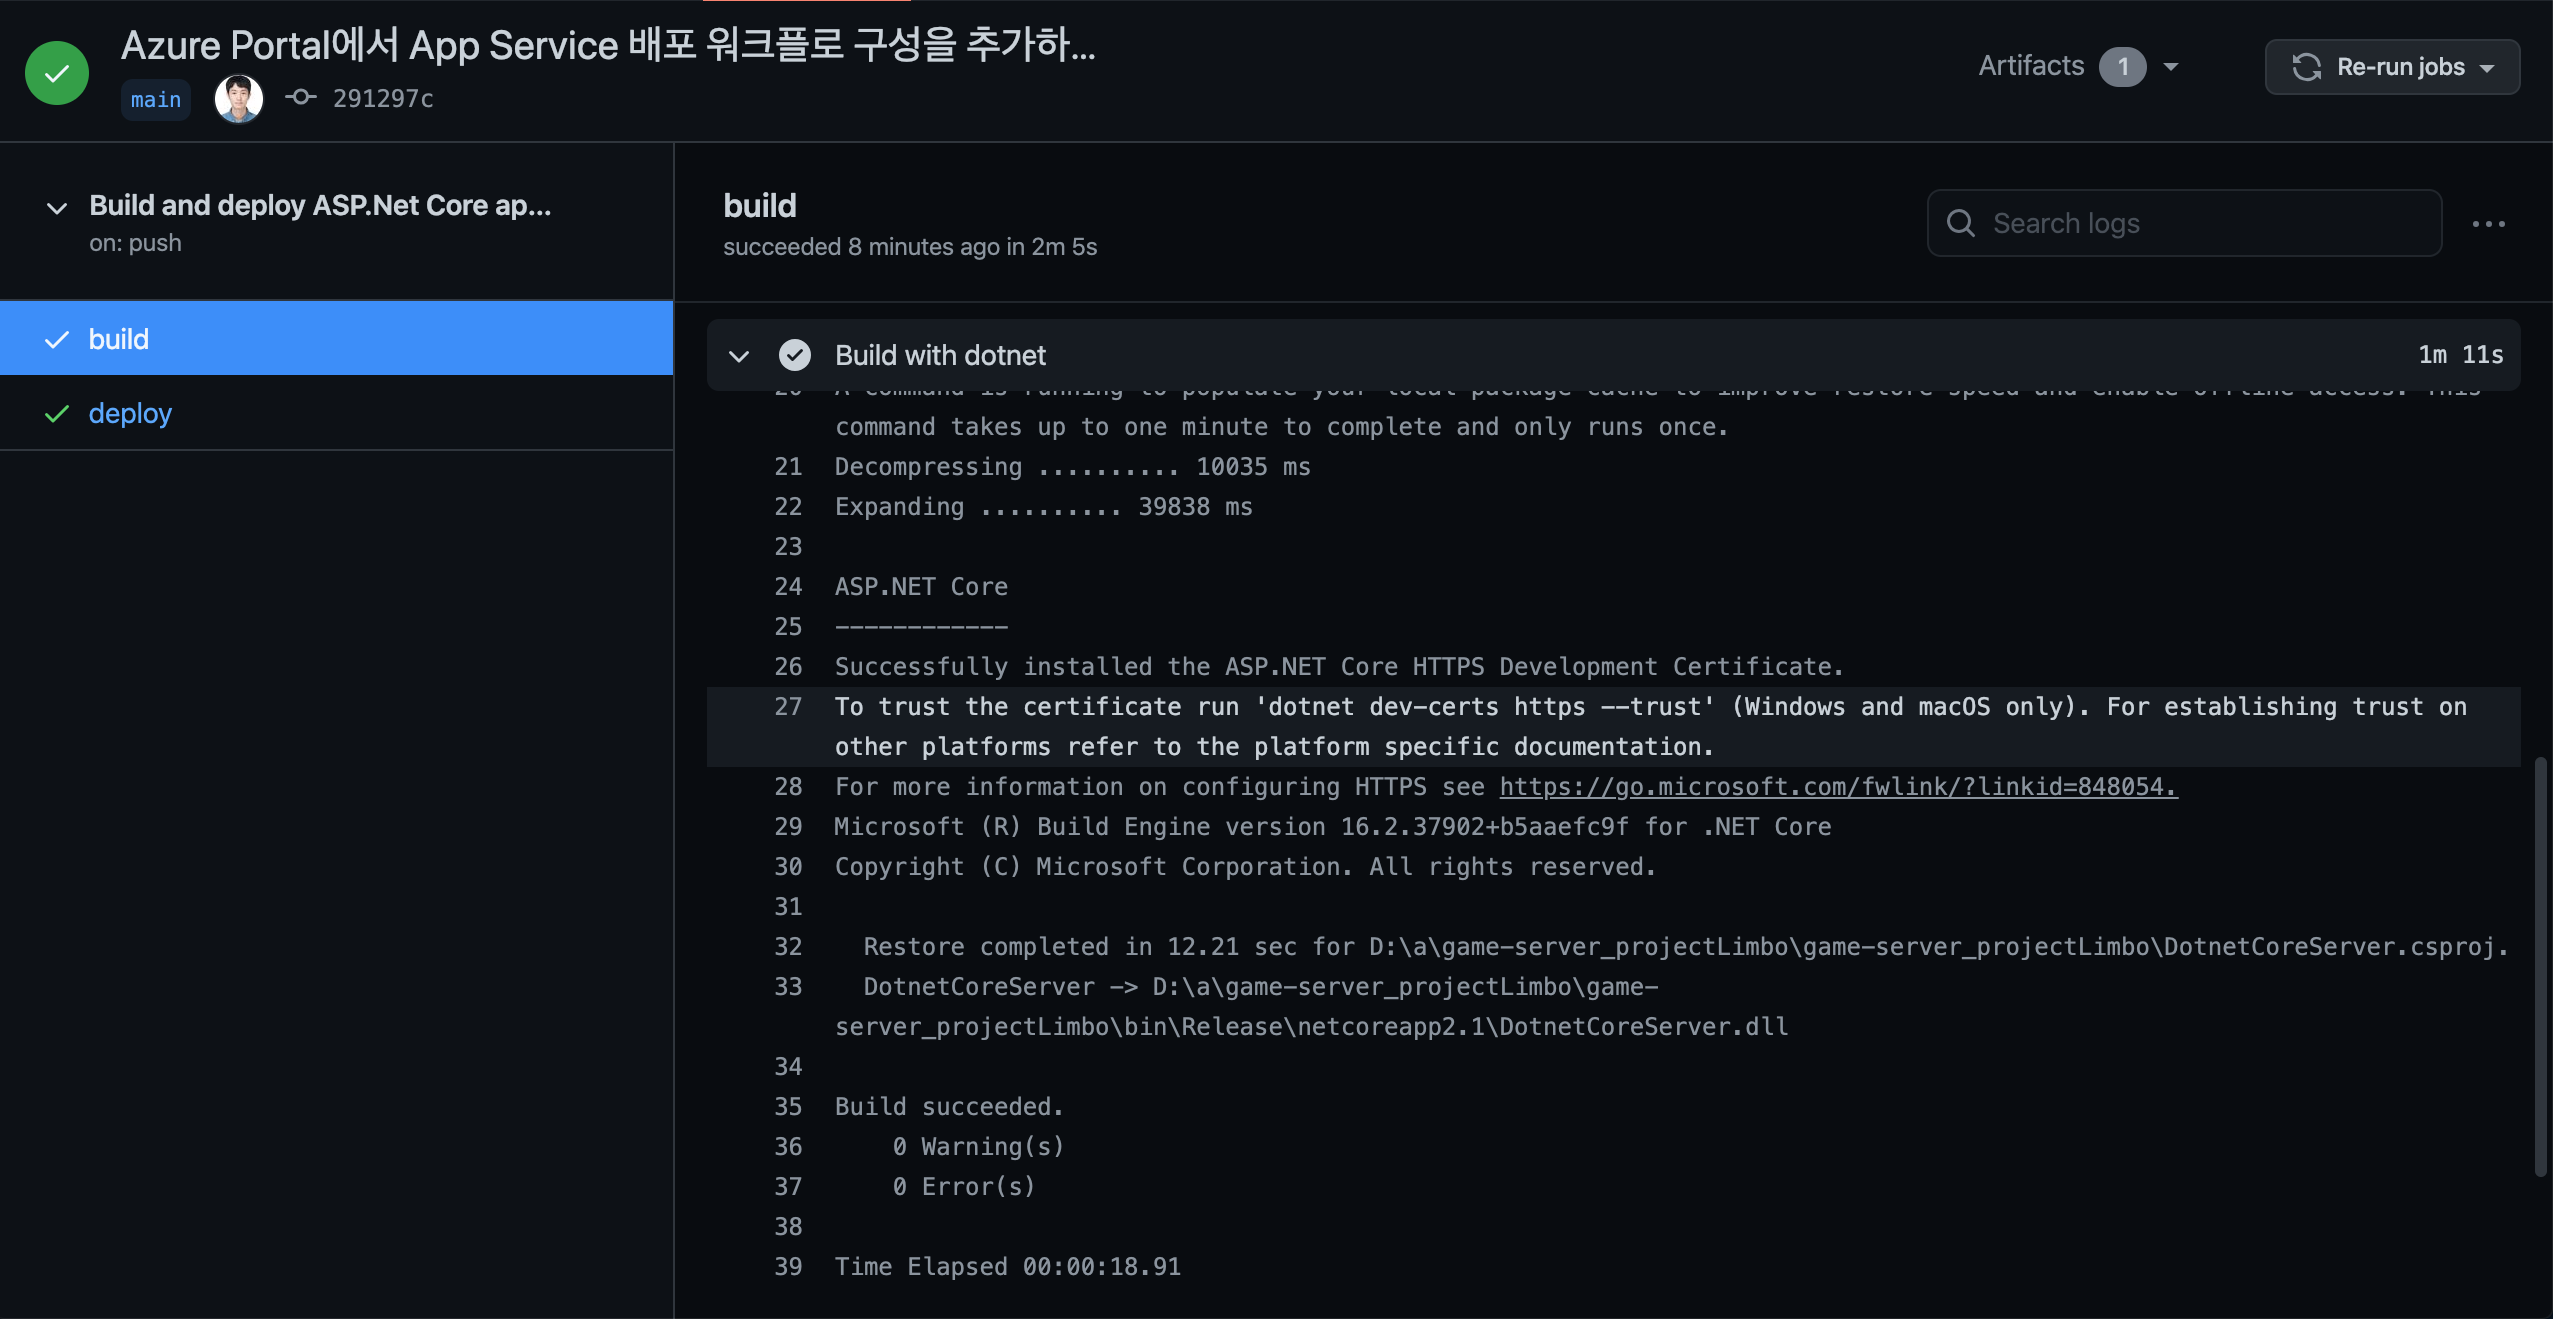Click the search magnifier icon in logs
2553x1319 pixels.
point(1961,223)
